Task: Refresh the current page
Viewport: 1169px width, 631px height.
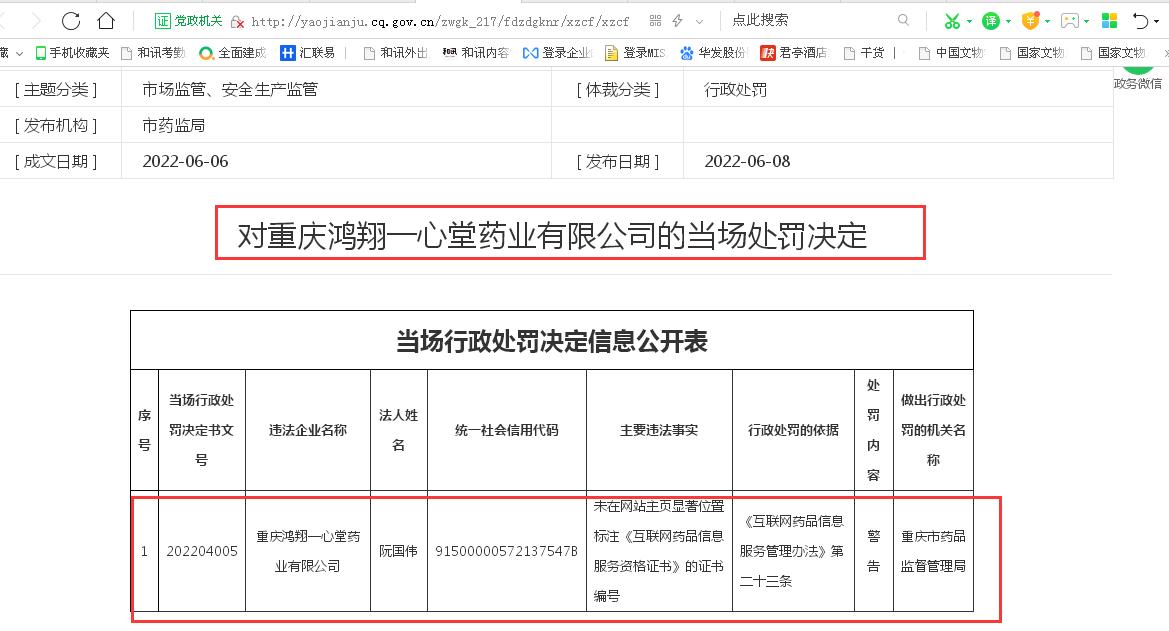Action: (69, 20)
